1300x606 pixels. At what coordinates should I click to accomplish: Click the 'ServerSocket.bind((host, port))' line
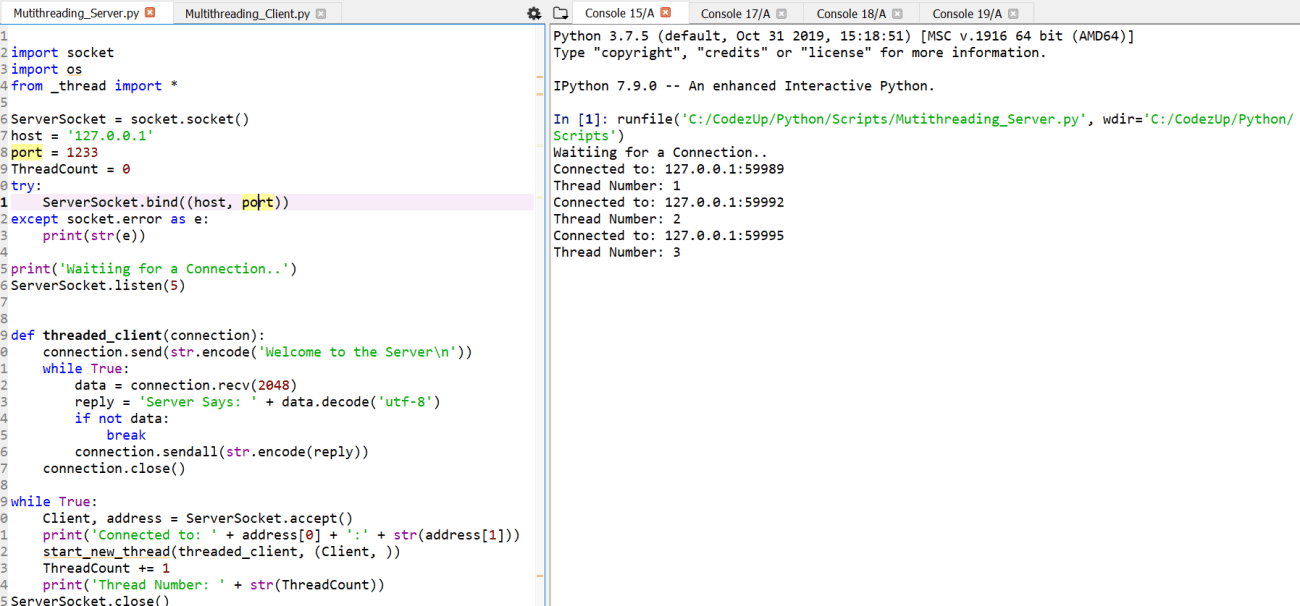coord(166,202)
